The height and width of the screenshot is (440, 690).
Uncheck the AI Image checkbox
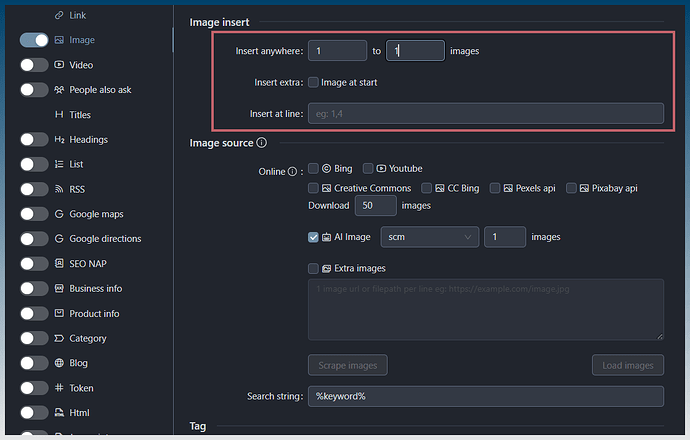313,237
